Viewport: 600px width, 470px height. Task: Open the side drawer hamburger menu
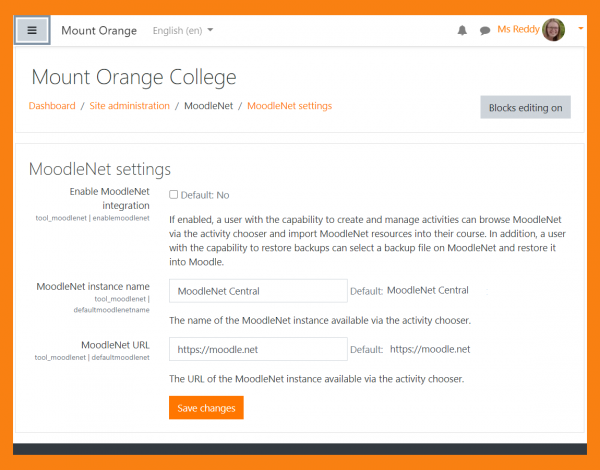32,30
